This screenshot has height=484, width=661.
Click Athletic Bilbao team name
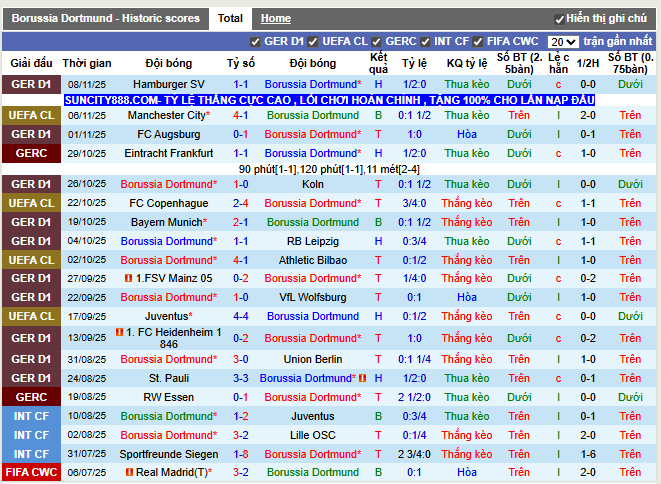point(313,260)
